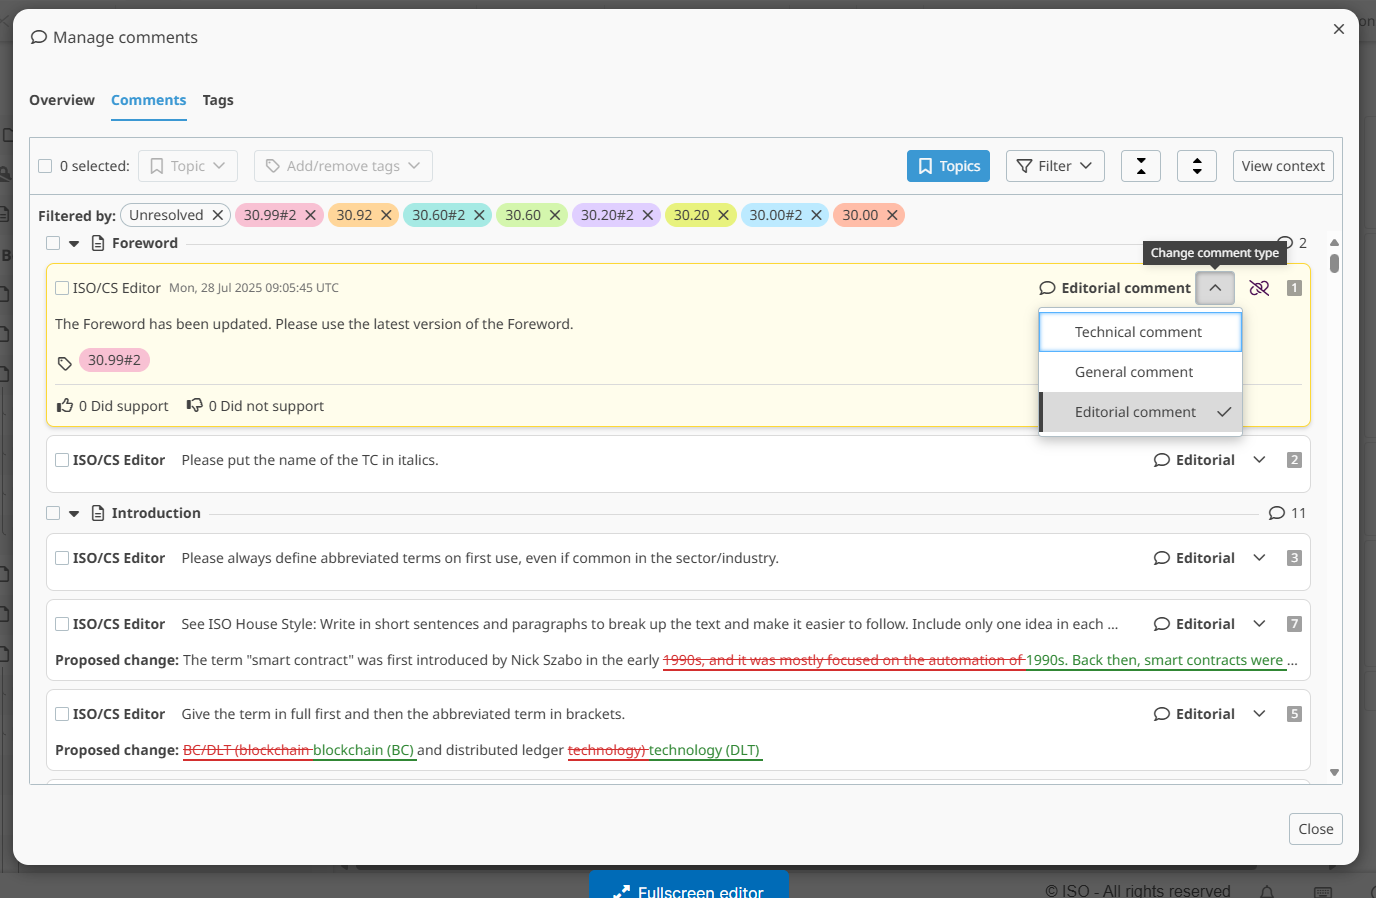This screenshot has height=898, width=1376.
Task: Check the Foreword section checkbox
Action: pyautogui.click(x=53, y=243)
